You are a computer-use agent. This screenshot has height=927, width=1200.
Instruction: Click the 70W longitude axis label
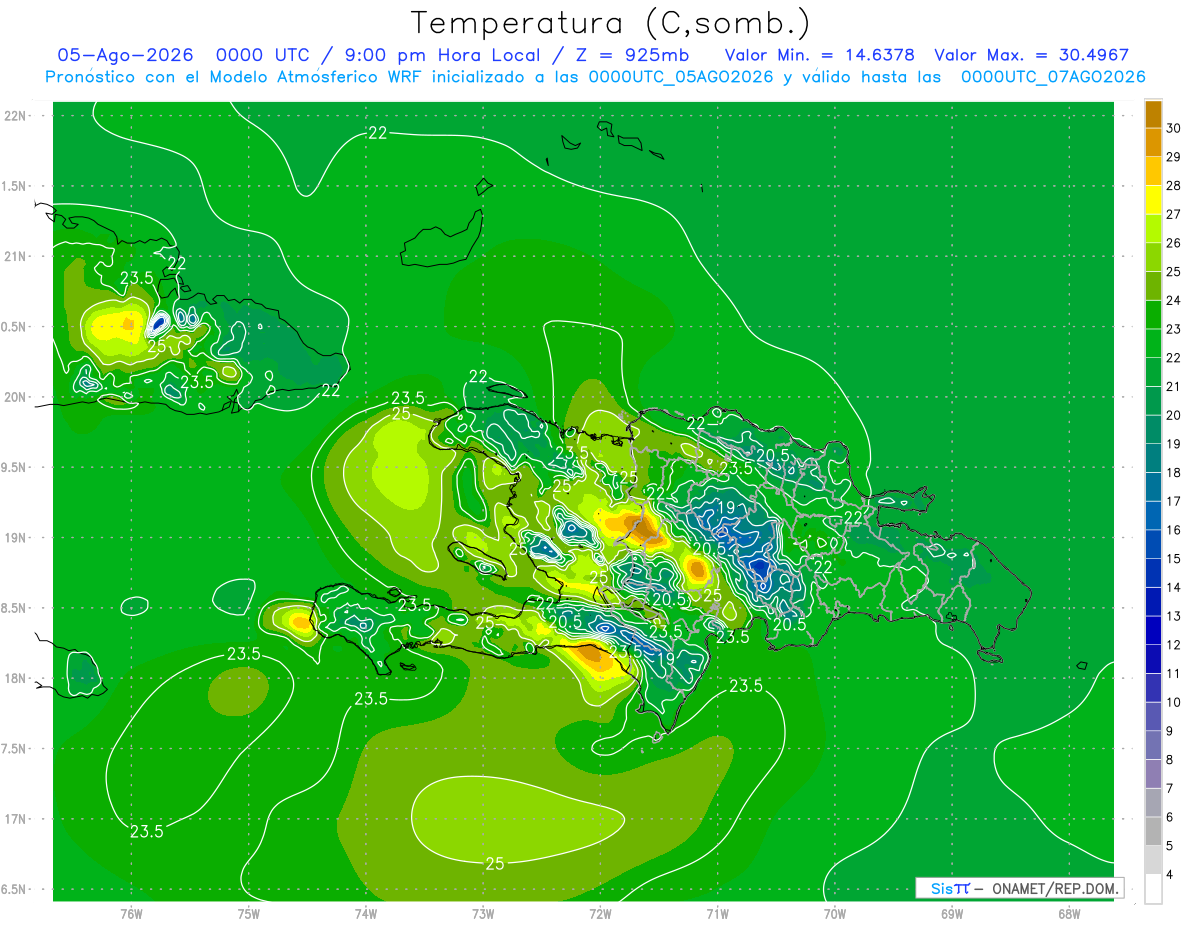(835, 913)
